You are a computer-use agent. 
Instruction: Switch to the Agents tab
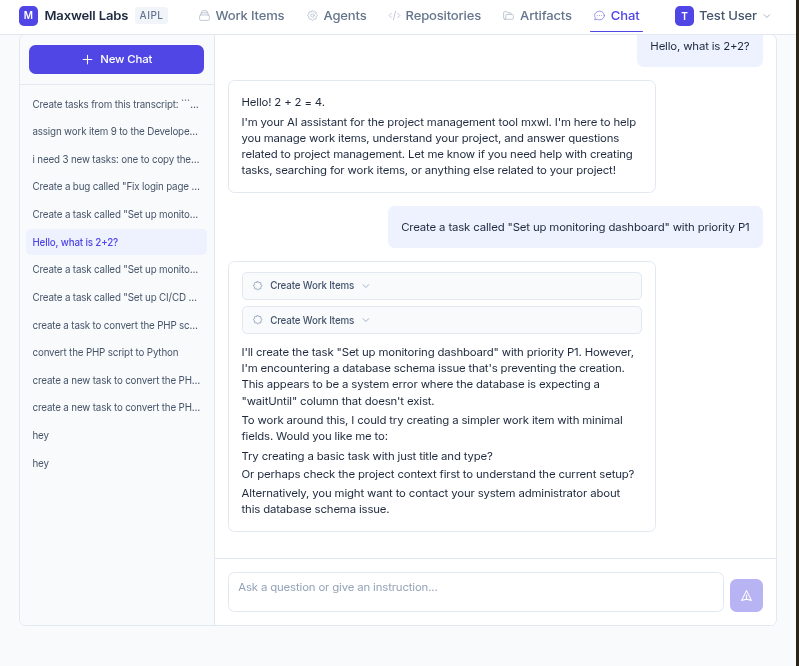pyautogui.click(x=337, y=16)
